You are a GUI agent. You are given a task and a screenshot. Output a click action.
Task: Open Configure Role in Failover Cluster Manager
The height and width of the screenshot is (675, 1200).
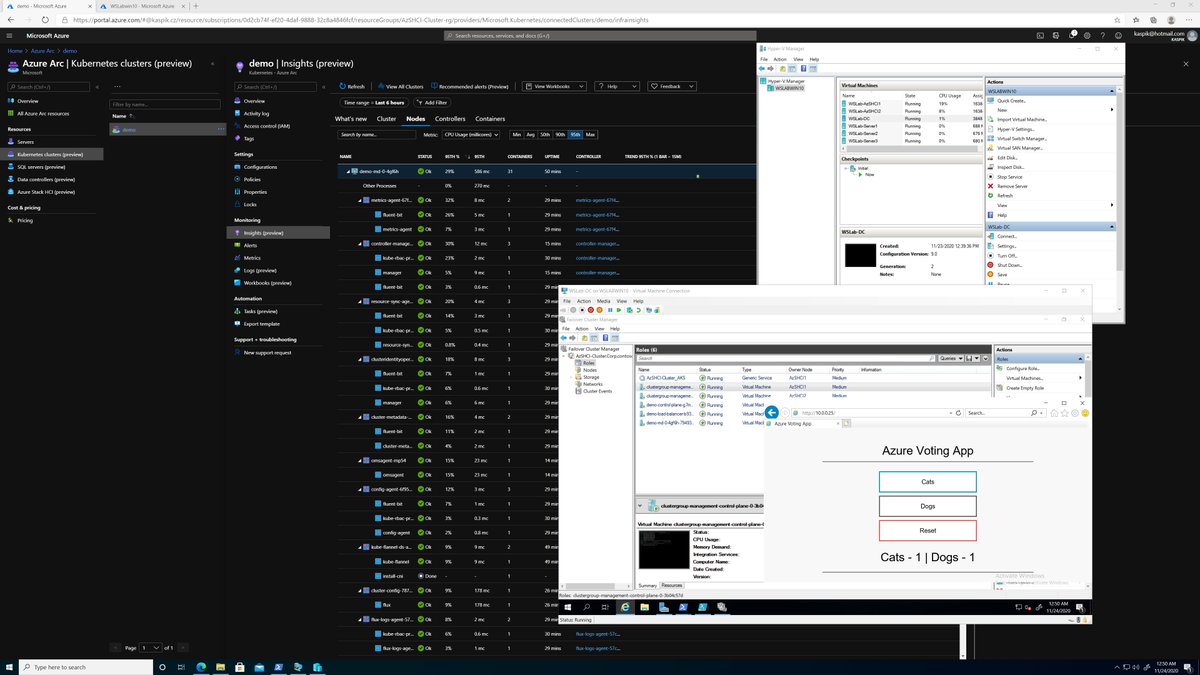pyautogui.click(x=1022, y=369)
